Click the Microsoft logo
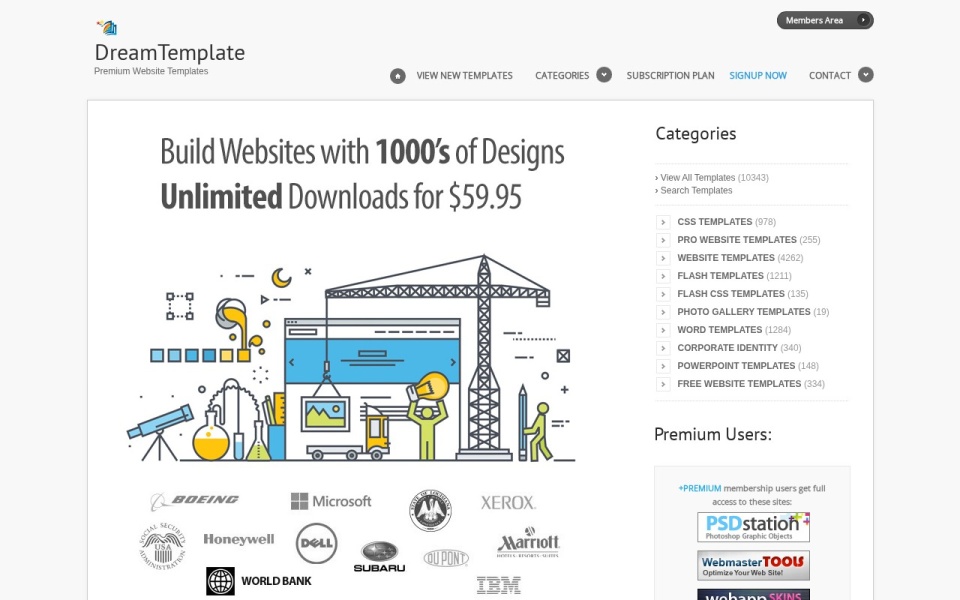960x600 pixels. [331, 501]
